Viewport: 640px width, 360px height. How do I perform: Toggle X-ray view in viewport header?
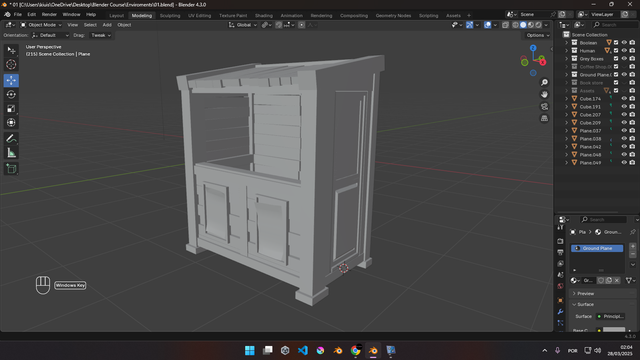coord(505,25)
